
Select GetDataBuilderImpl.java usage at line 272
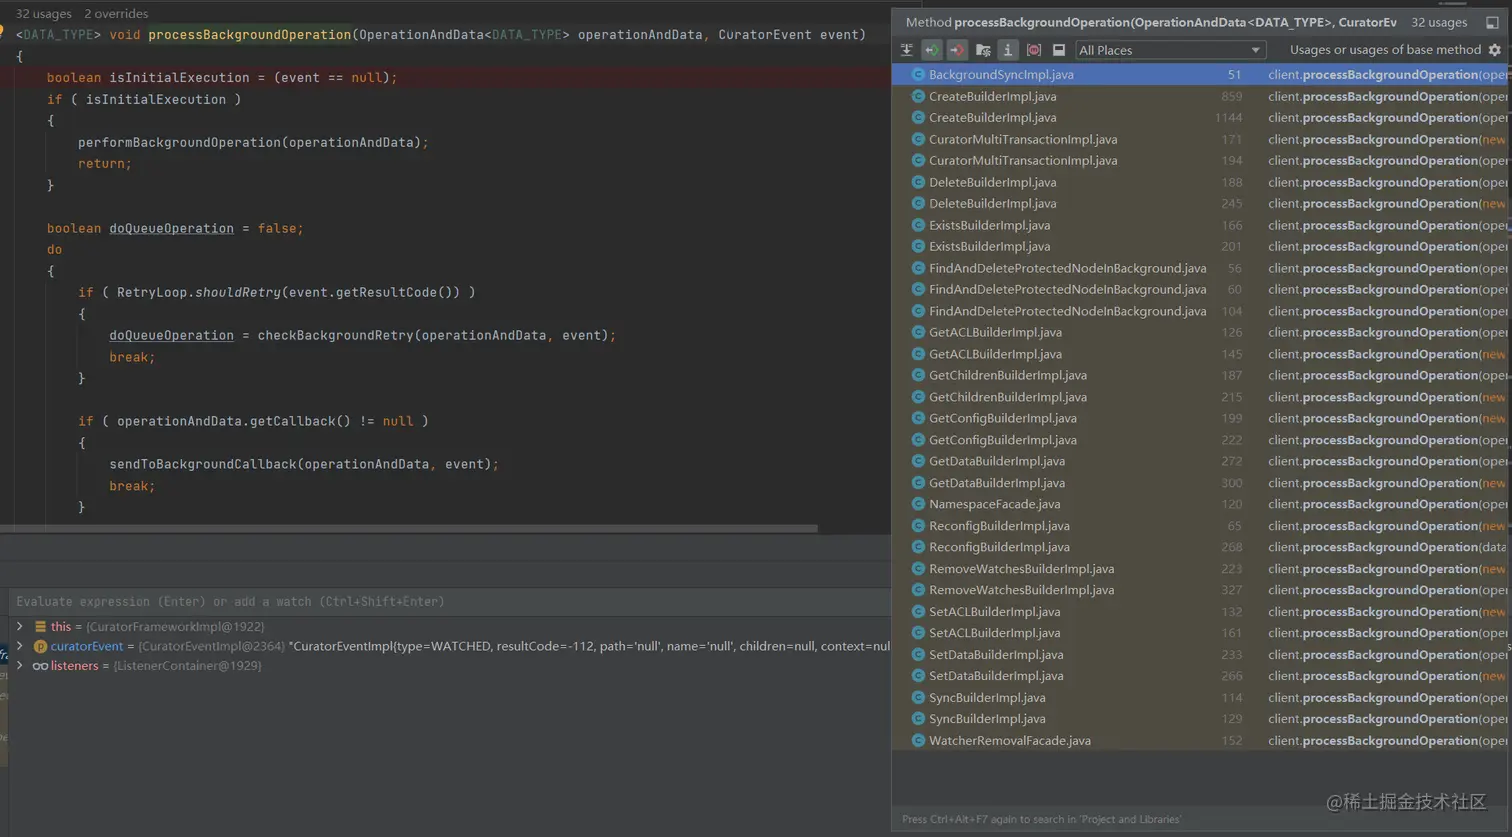tap(1201, 462)
